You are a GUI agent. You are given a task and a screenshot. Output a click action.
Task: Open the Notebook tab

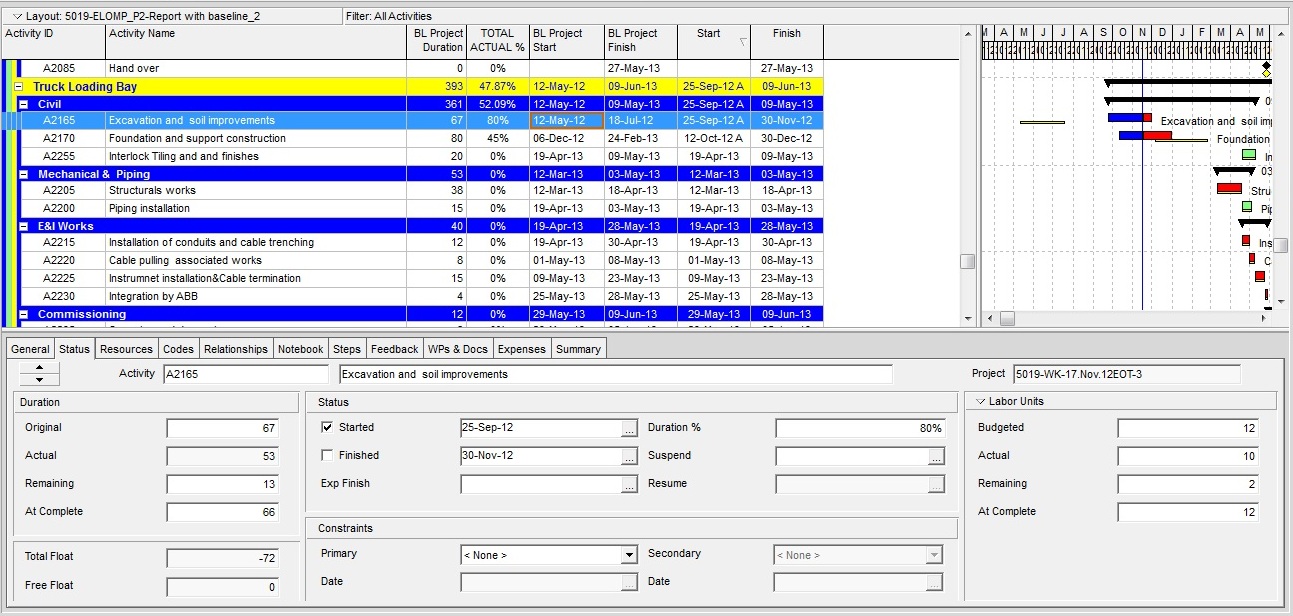coord(300,349)
